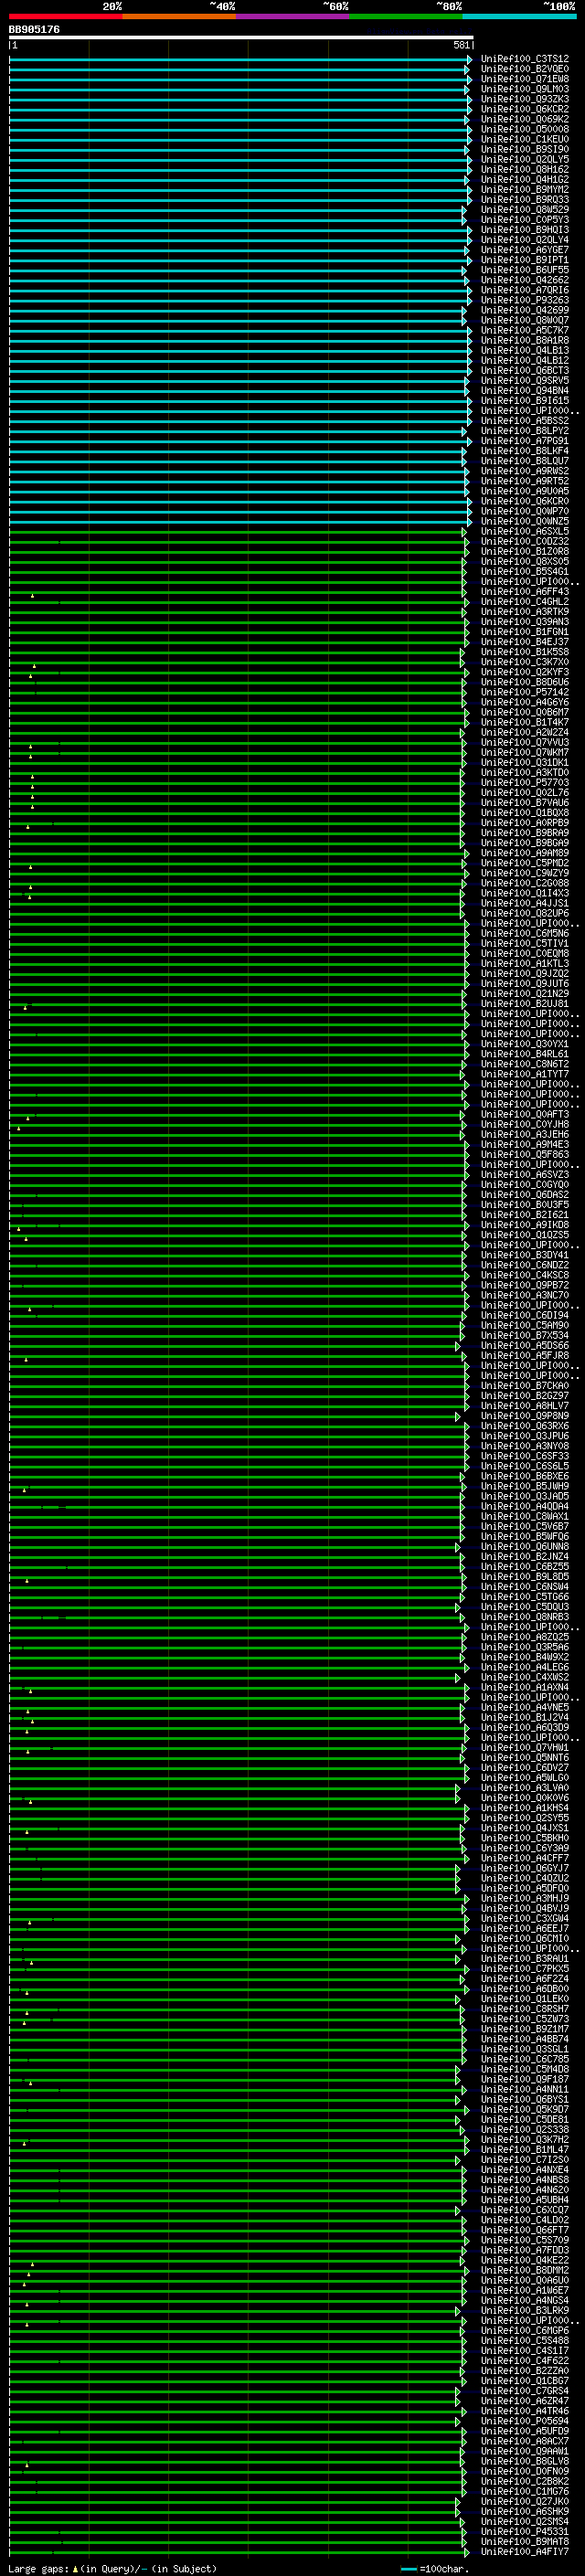Click the cyan =100char. scale bar in the legend

click(x=408, y=2569)
